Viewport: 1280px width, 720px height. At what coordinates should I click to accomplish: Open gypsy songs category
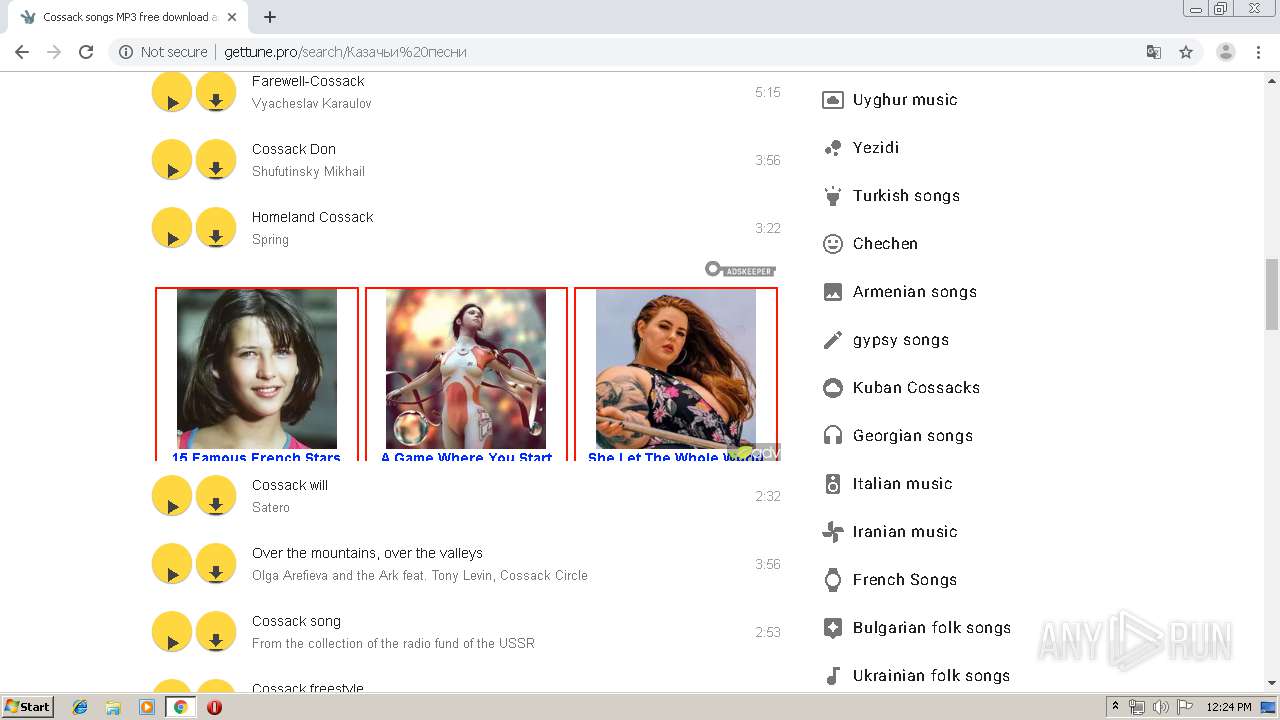(x=901, y=340)
